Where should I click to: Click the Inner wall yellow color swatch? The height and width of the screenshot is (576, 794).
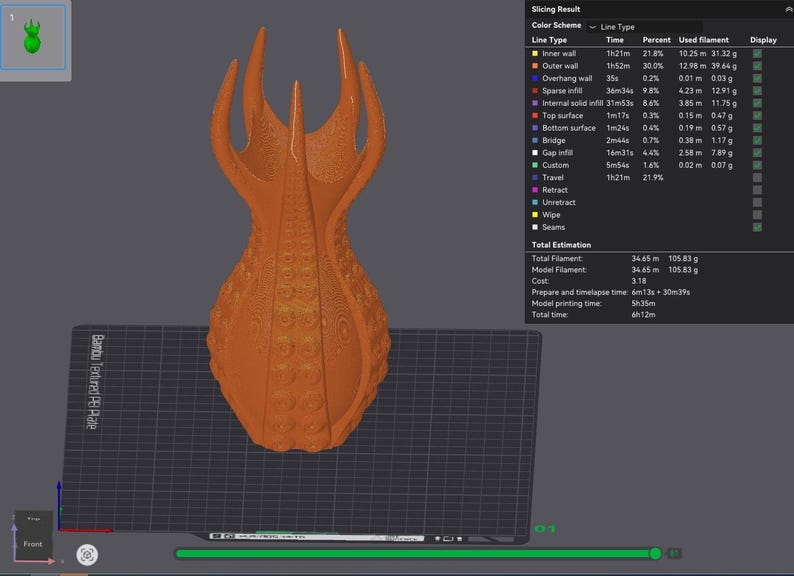pyautogui.click(x=535, y=53)
